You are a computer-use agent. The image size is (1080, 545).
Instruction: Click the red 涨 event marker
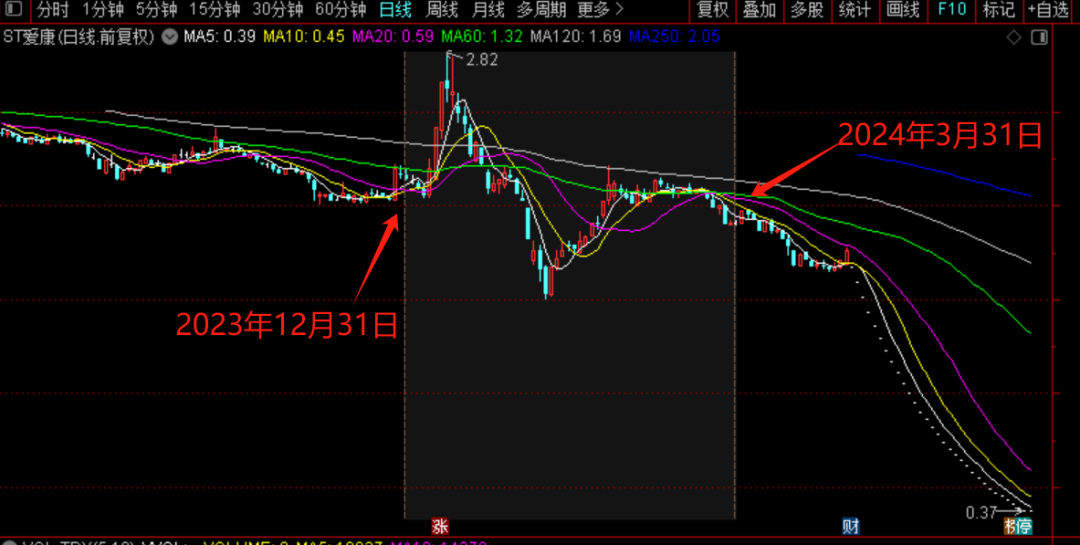[x=440, y=526]
